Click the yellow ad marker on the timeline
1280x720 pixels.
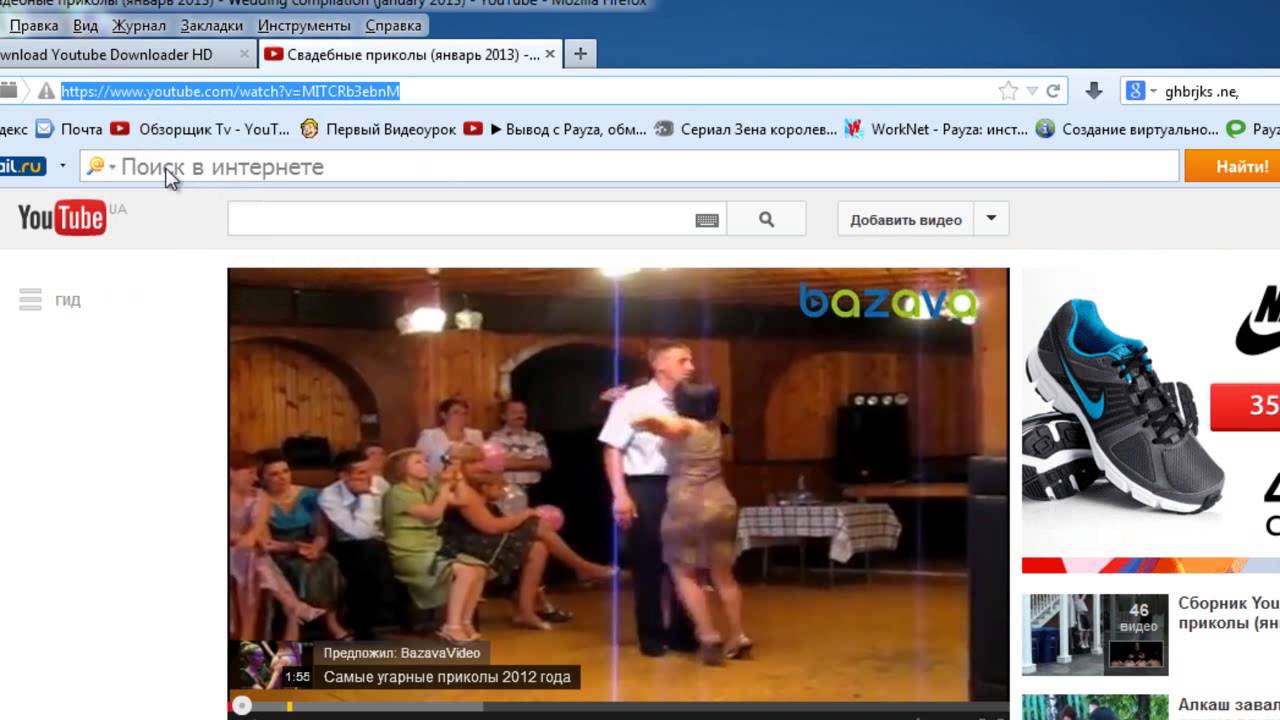(289, 706)
